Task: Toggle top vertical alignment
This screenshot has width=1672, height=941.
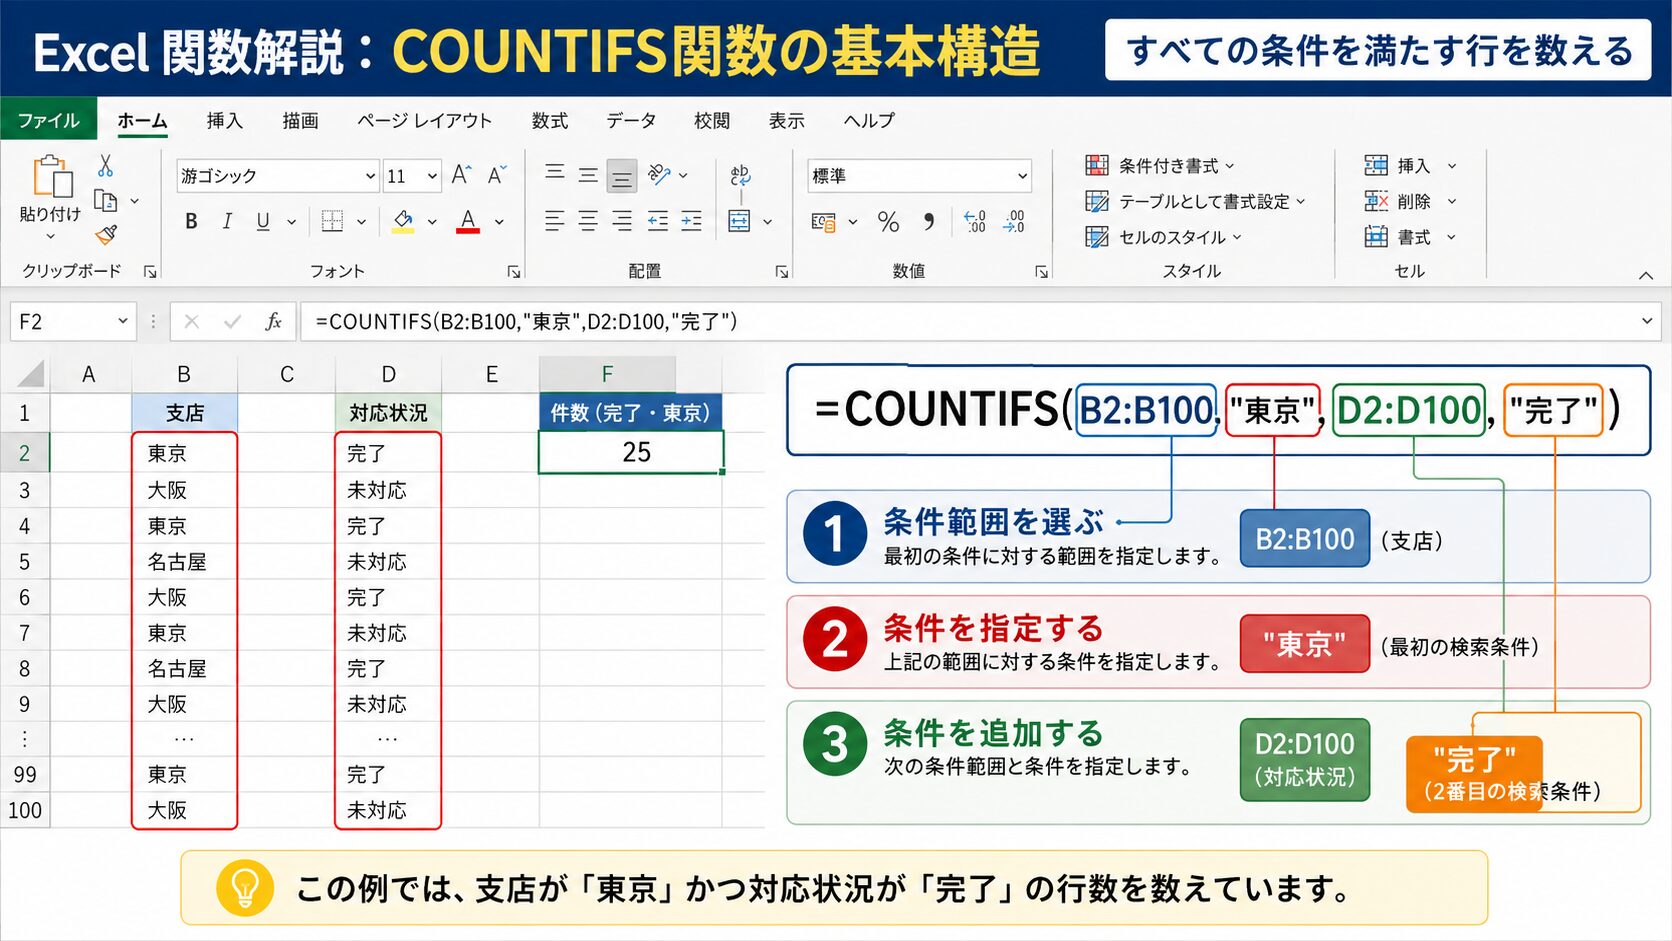Action: [x=555, y=174]
